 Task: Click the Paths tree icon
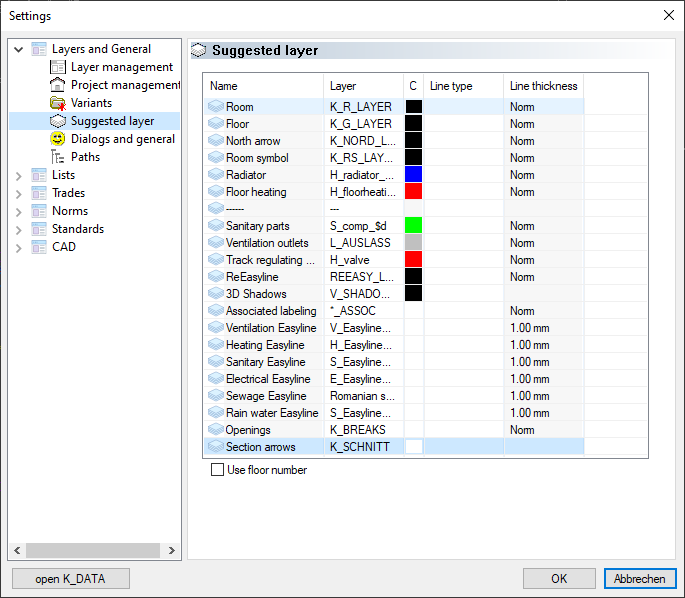pos(58,157)
